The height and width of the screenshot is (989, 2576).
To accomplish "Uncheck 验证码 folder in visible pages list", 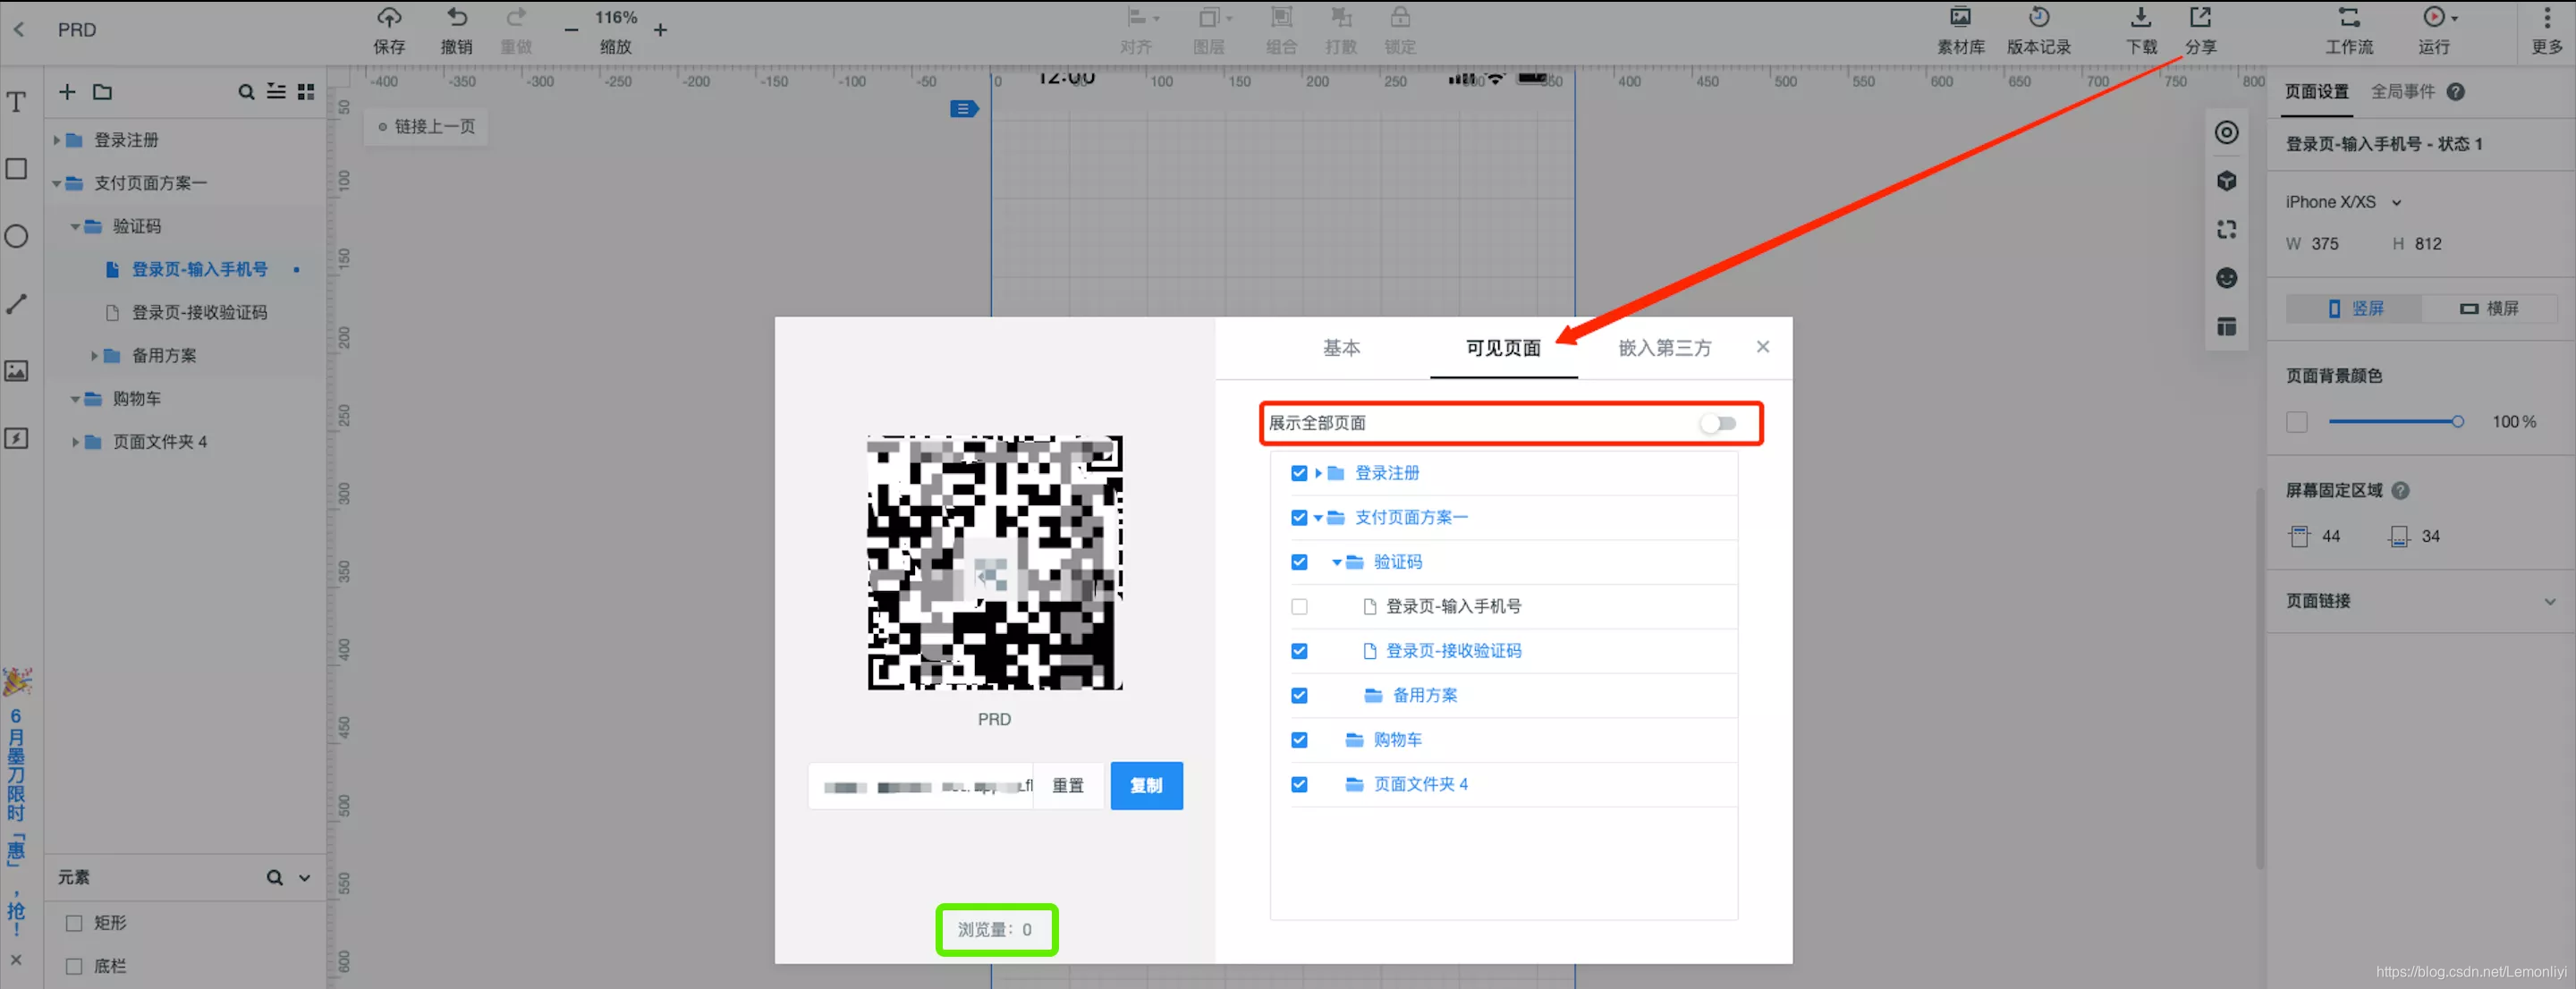I will point(1299,562).
